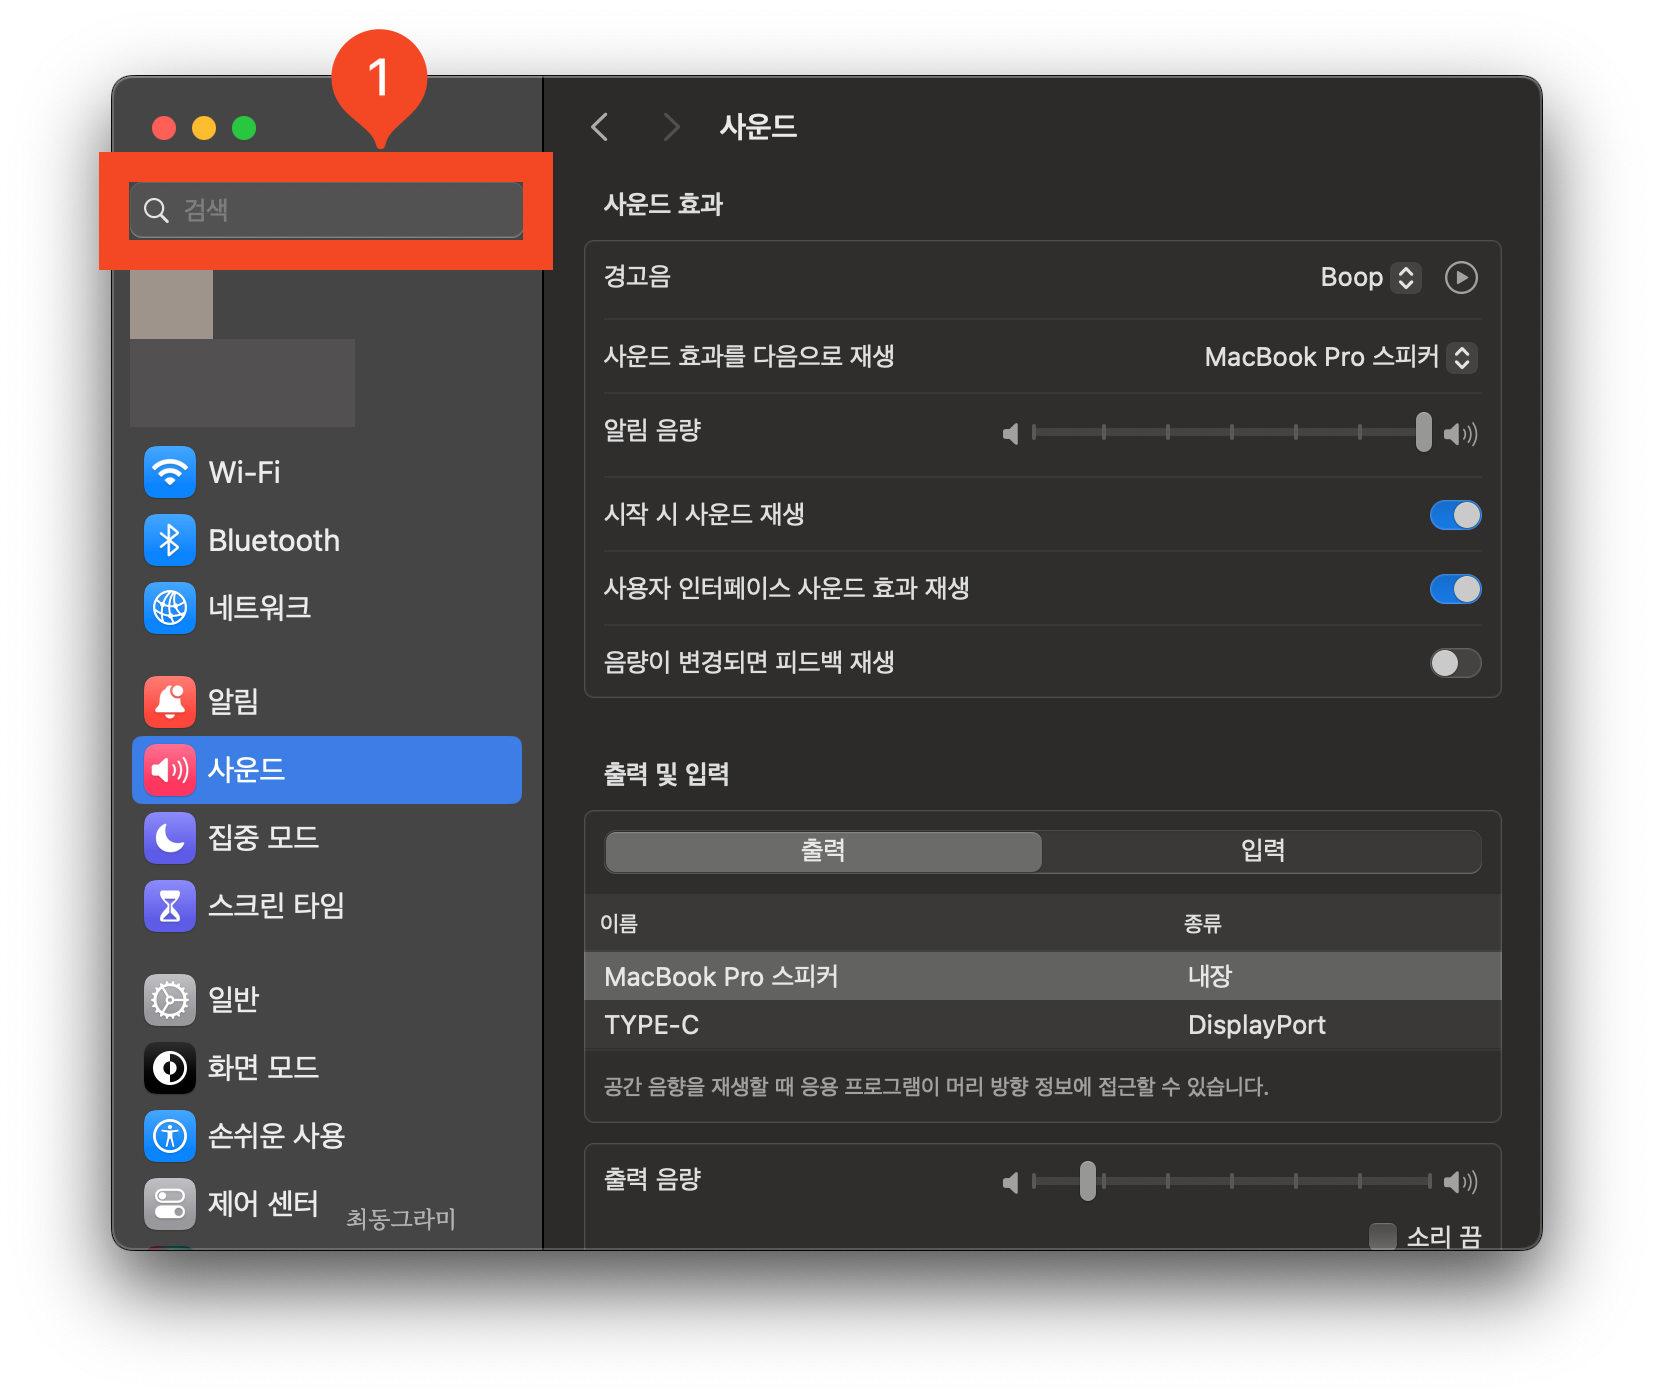Select 집중 모드 label in sidebar
The width and height of the screenshot is (1654, 1398).
coord(263,837)
